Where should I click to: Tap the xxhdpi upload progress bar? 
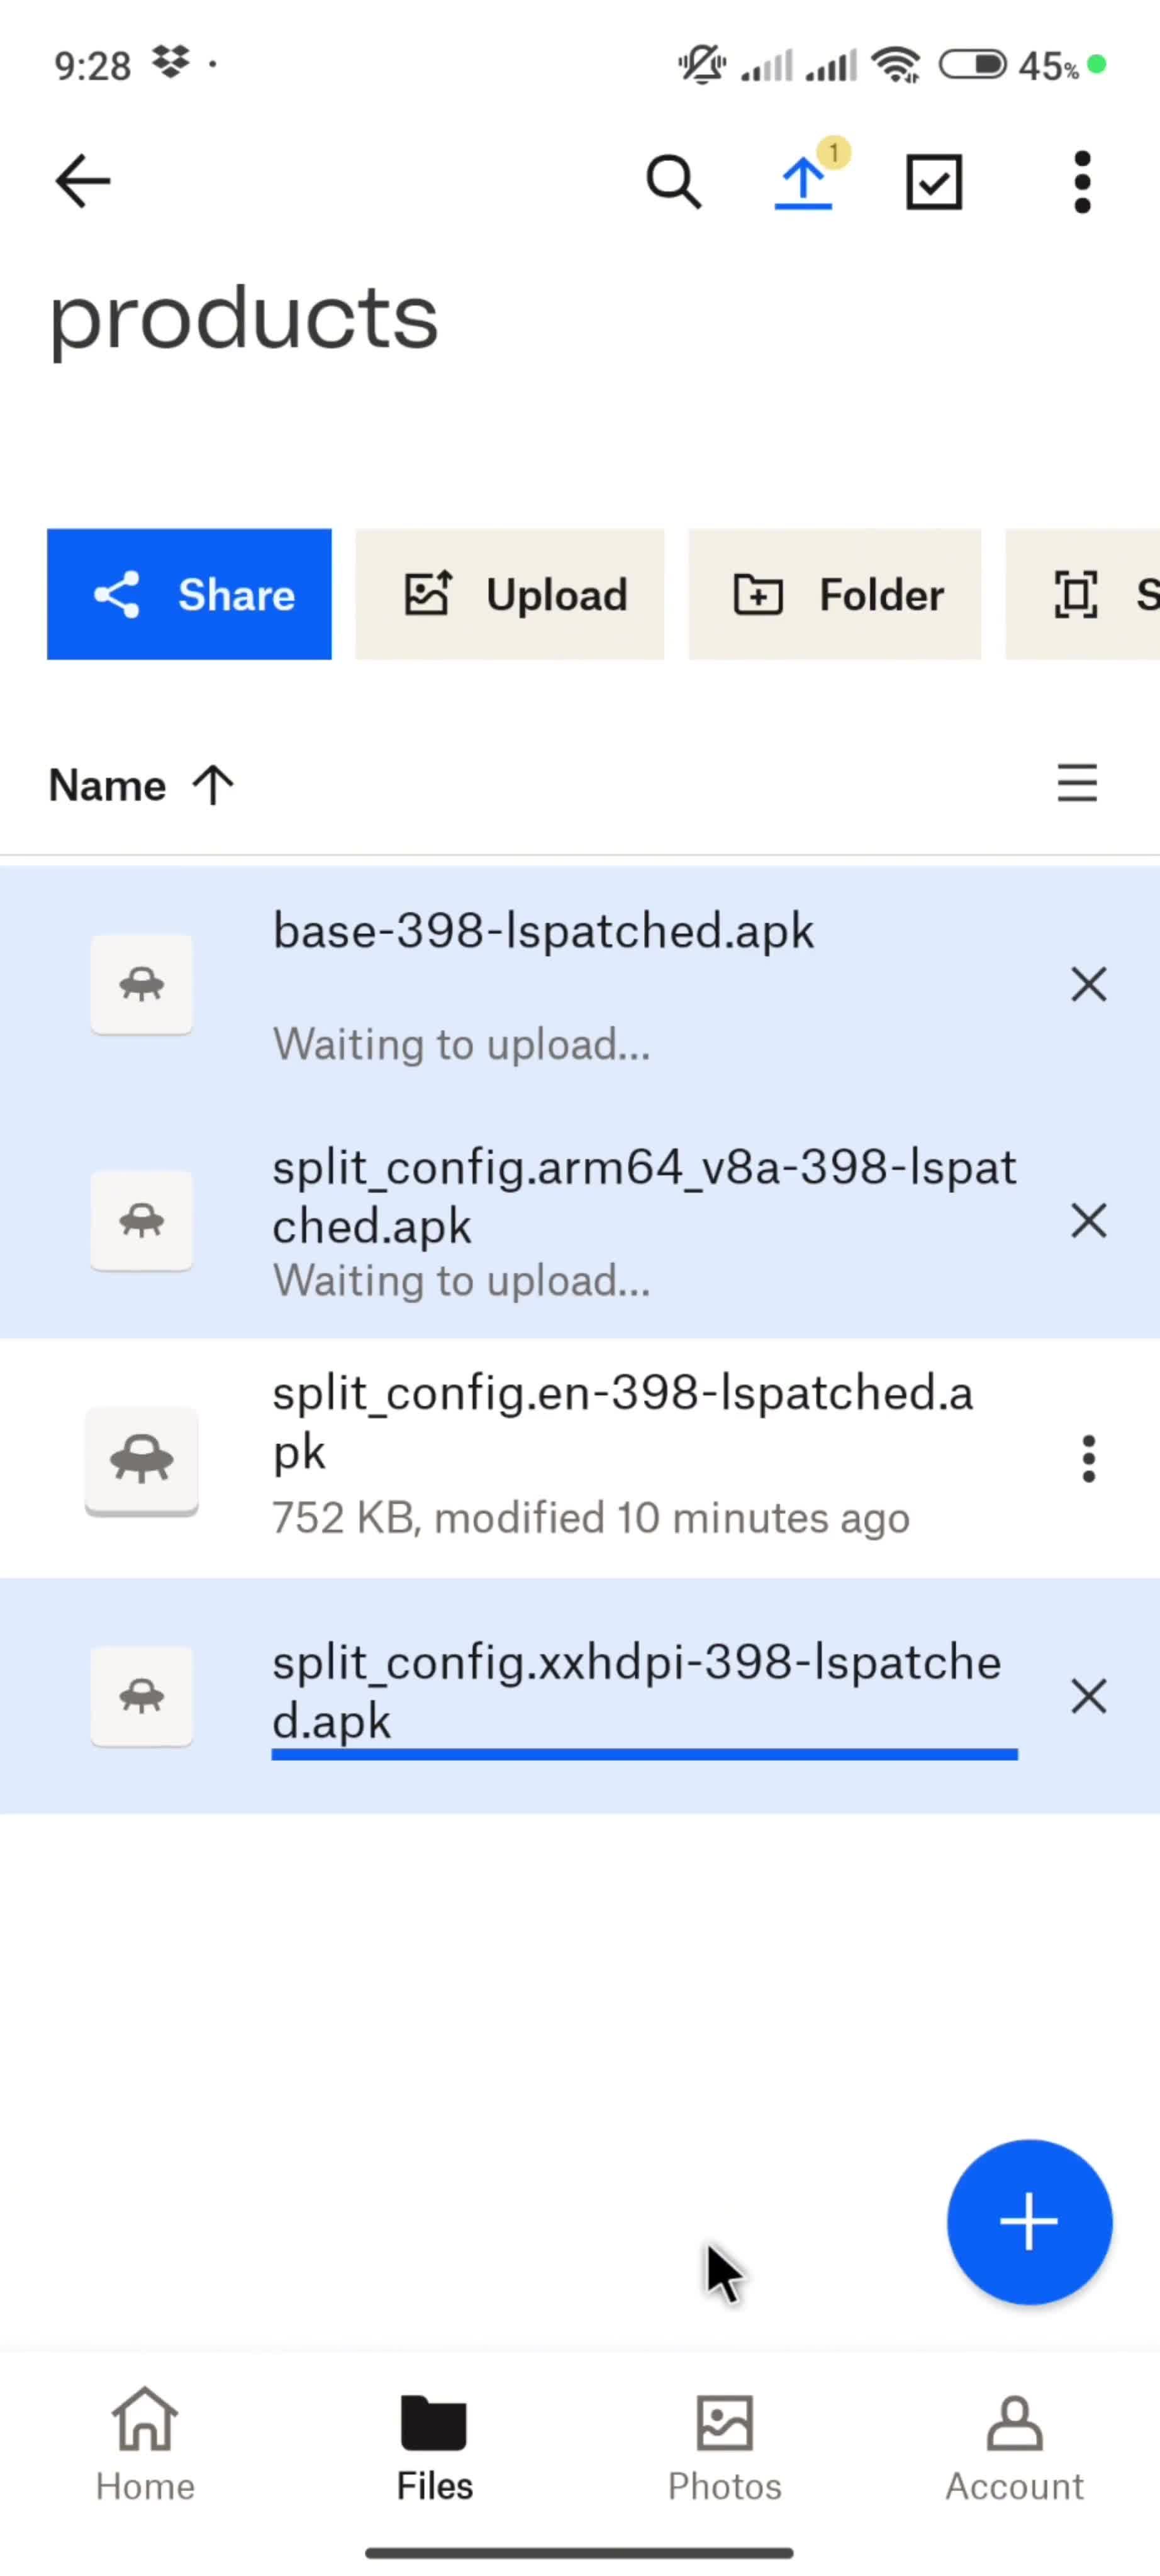[x=644, y=1755]
